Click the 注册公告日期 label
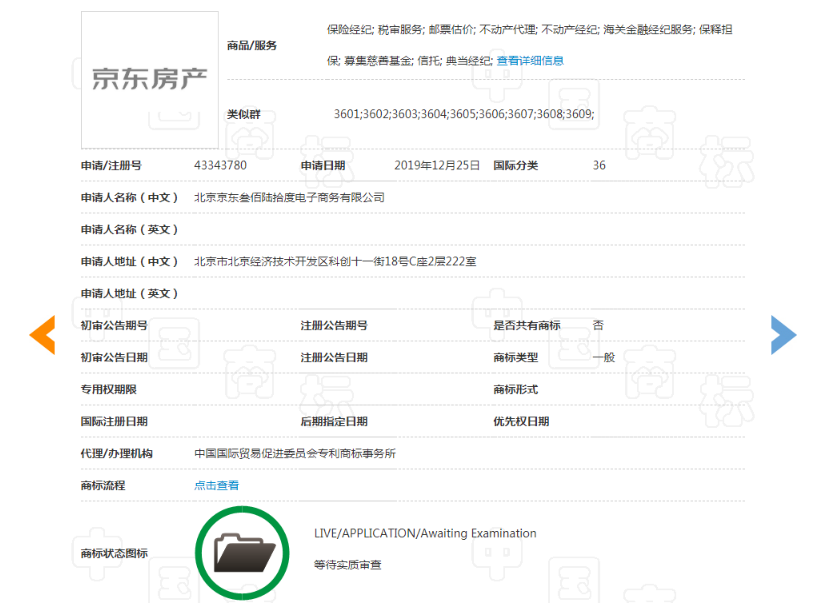The image size is (819, 610). tap(334, 357)
